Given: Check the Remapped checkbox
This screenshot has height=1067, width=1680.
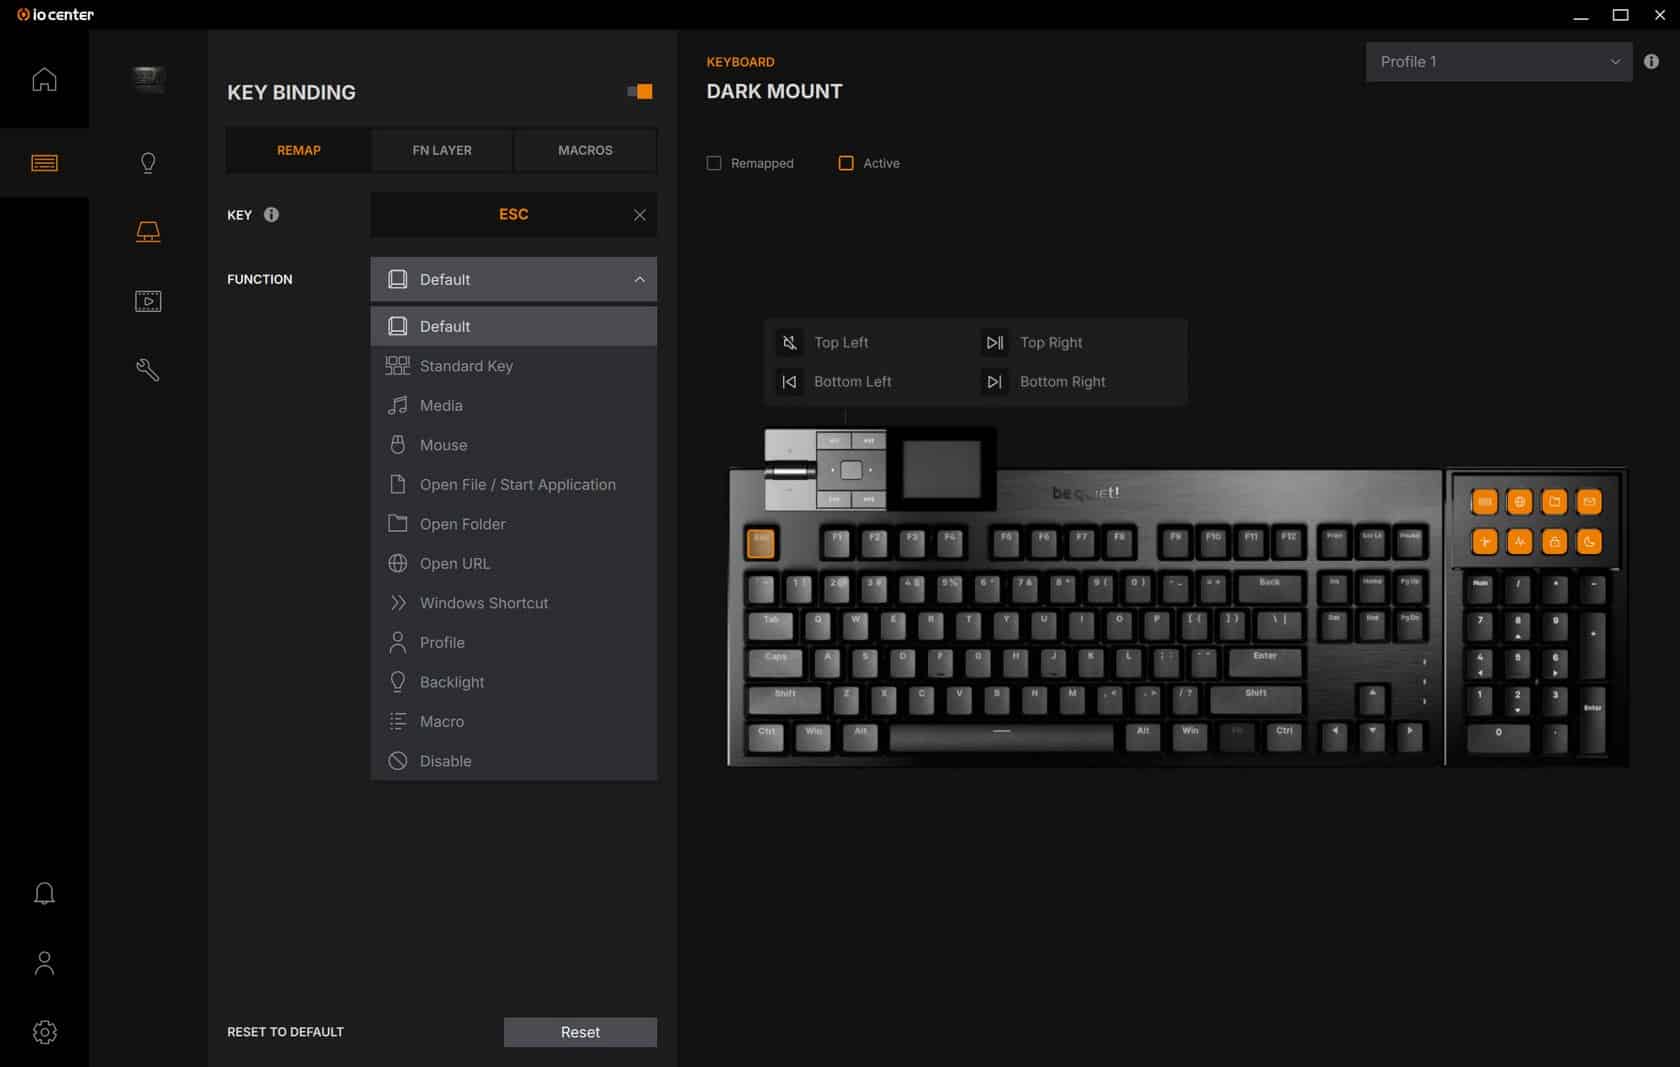Looking at the screenshot, I should point(714,163).
